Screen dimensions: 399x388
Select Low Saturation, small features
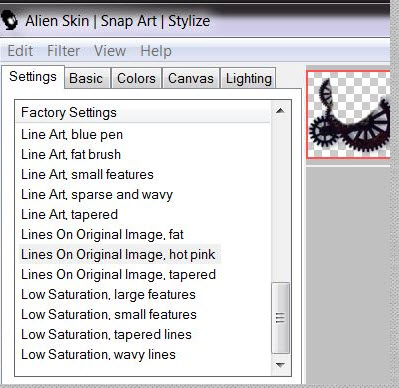point(109,315)
